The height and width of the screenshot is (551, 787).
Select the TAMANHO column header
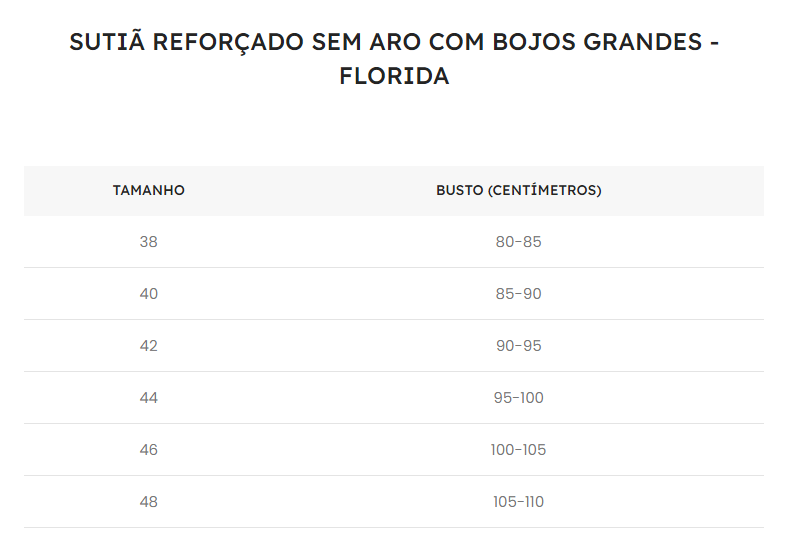[149, 191]
